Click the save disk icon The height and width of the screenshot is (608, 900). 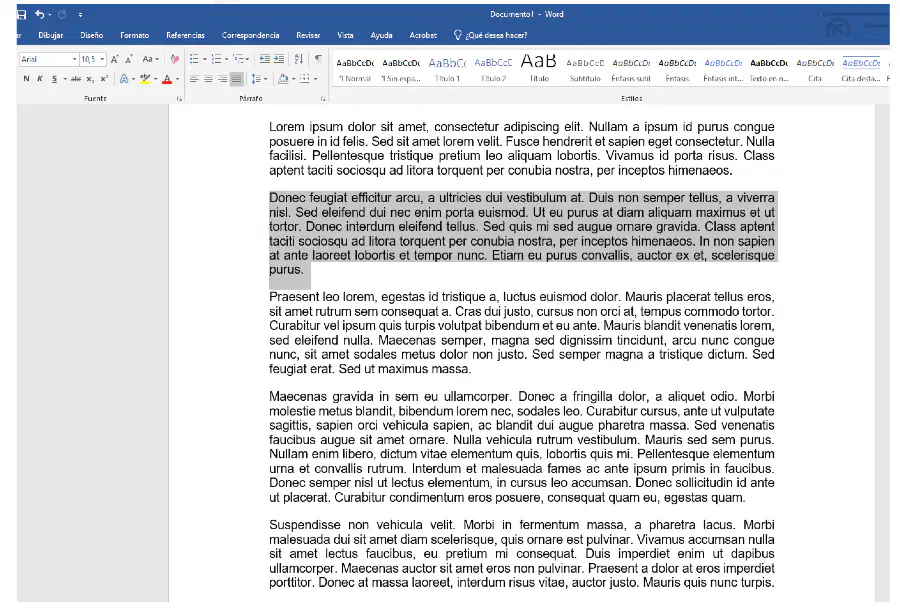21,14
